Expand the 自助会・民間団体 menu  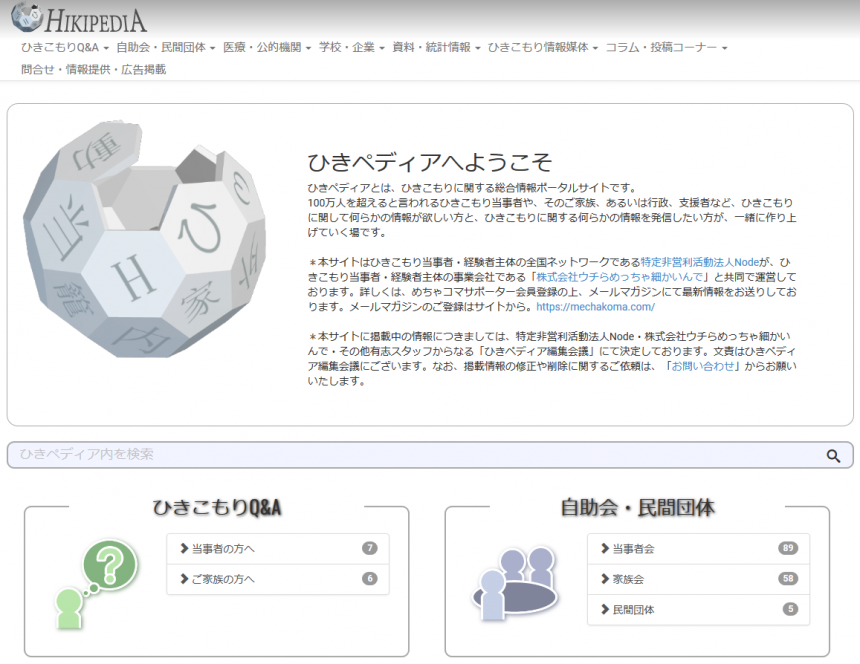[165, 47]
